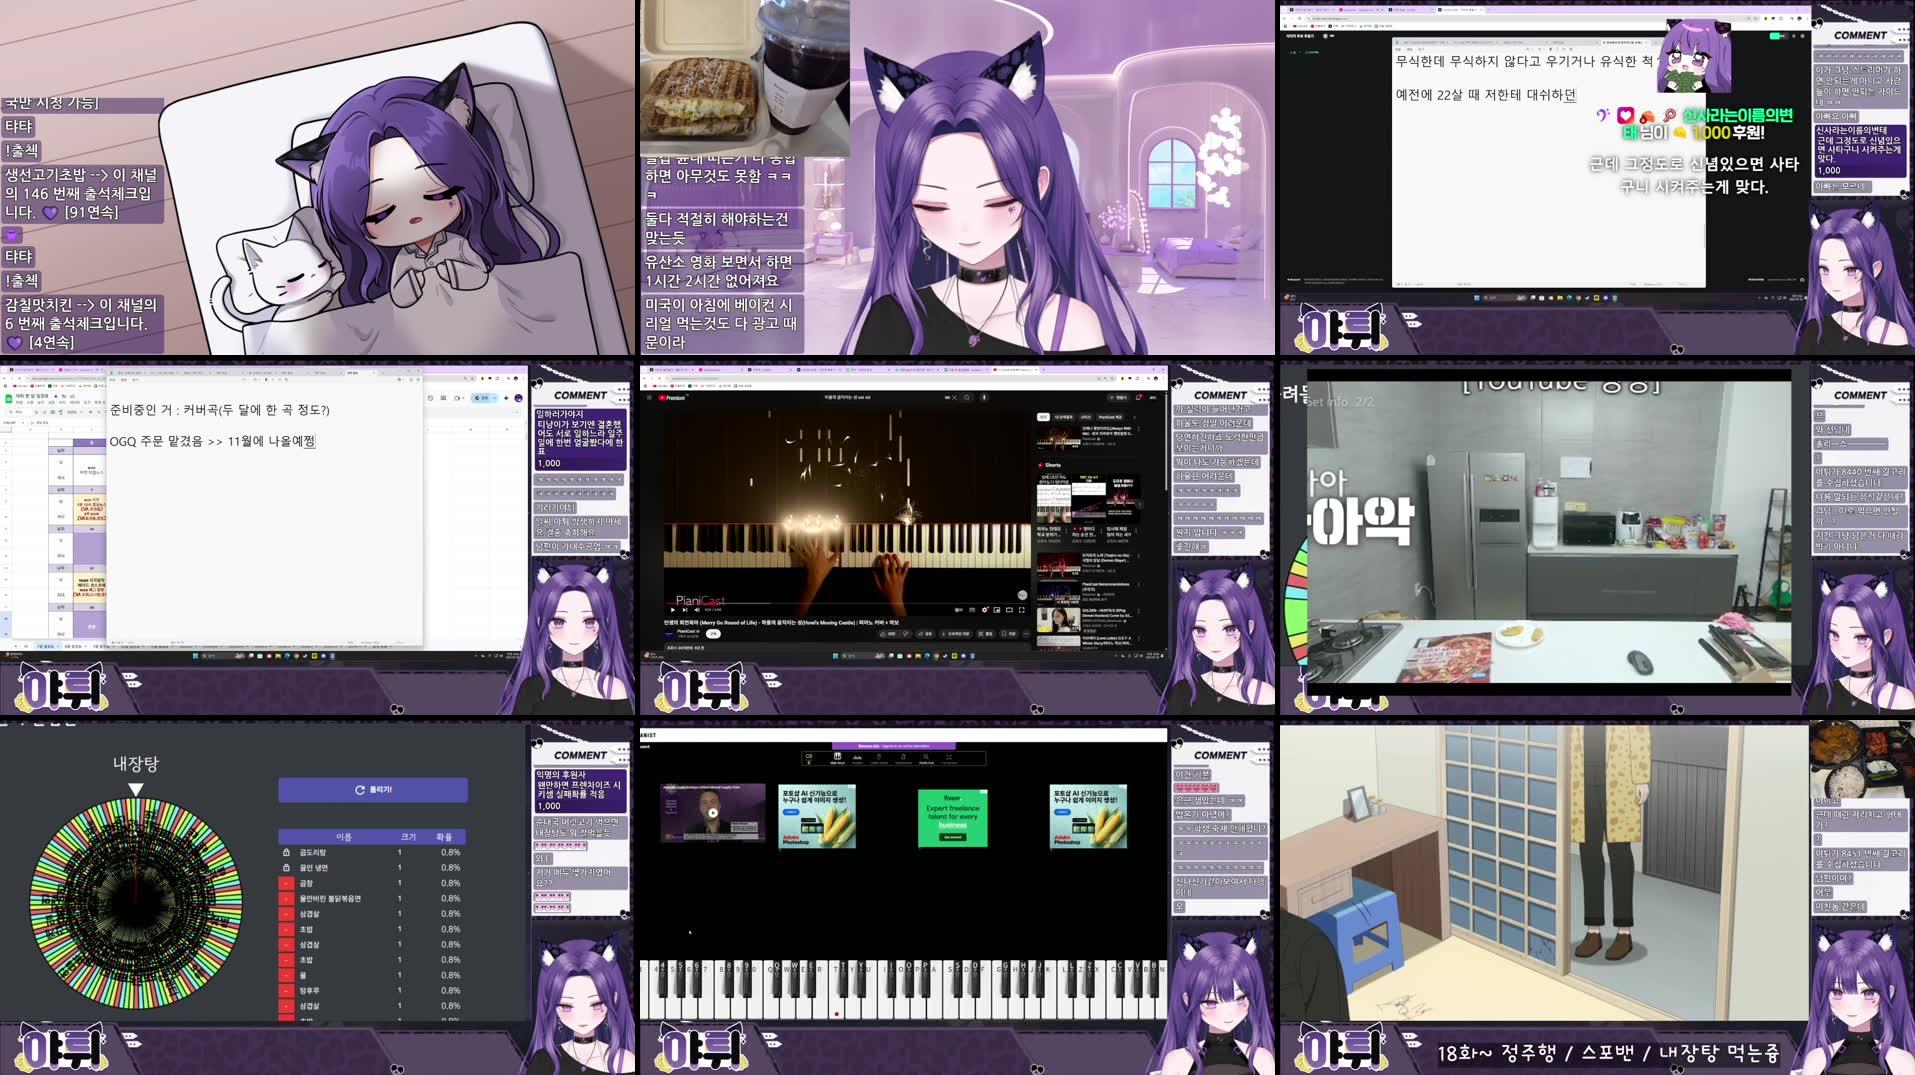Skip to next video in YouTube player

685,610
